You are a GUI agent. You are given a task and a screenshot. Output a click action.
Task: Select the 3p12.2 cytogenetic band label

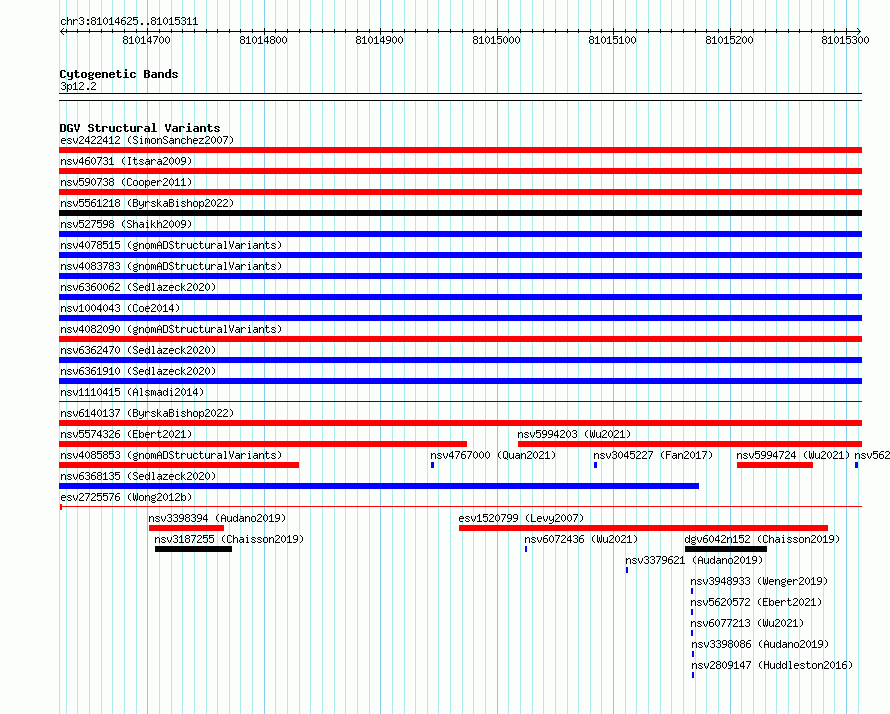(78, 86)
